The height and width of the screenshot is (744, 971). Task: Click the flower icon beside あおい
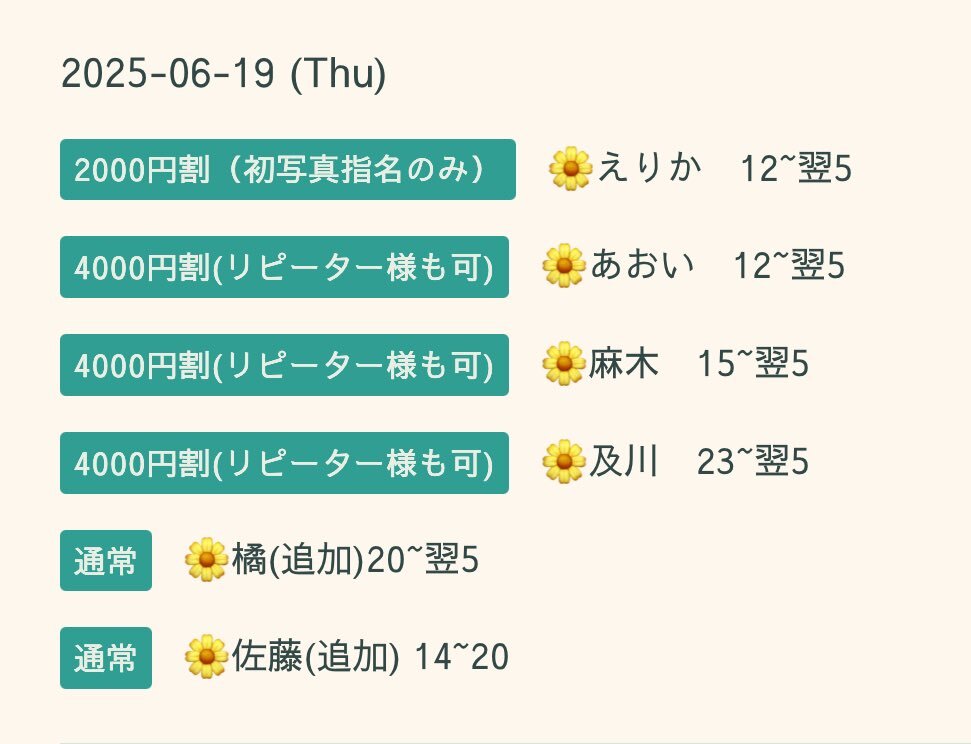[x=564, y=265]
